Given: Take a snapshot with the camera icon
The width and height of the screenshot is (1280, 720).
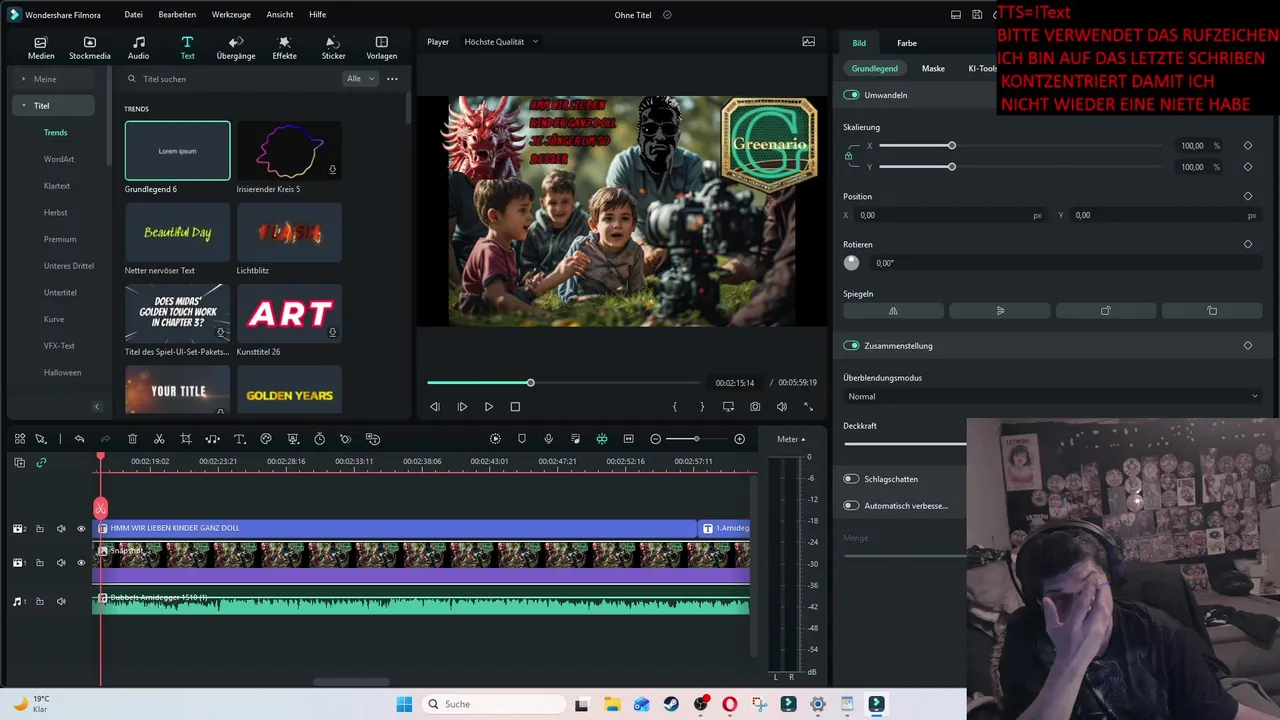Looking at the screenshot, I should pos(755,407).
